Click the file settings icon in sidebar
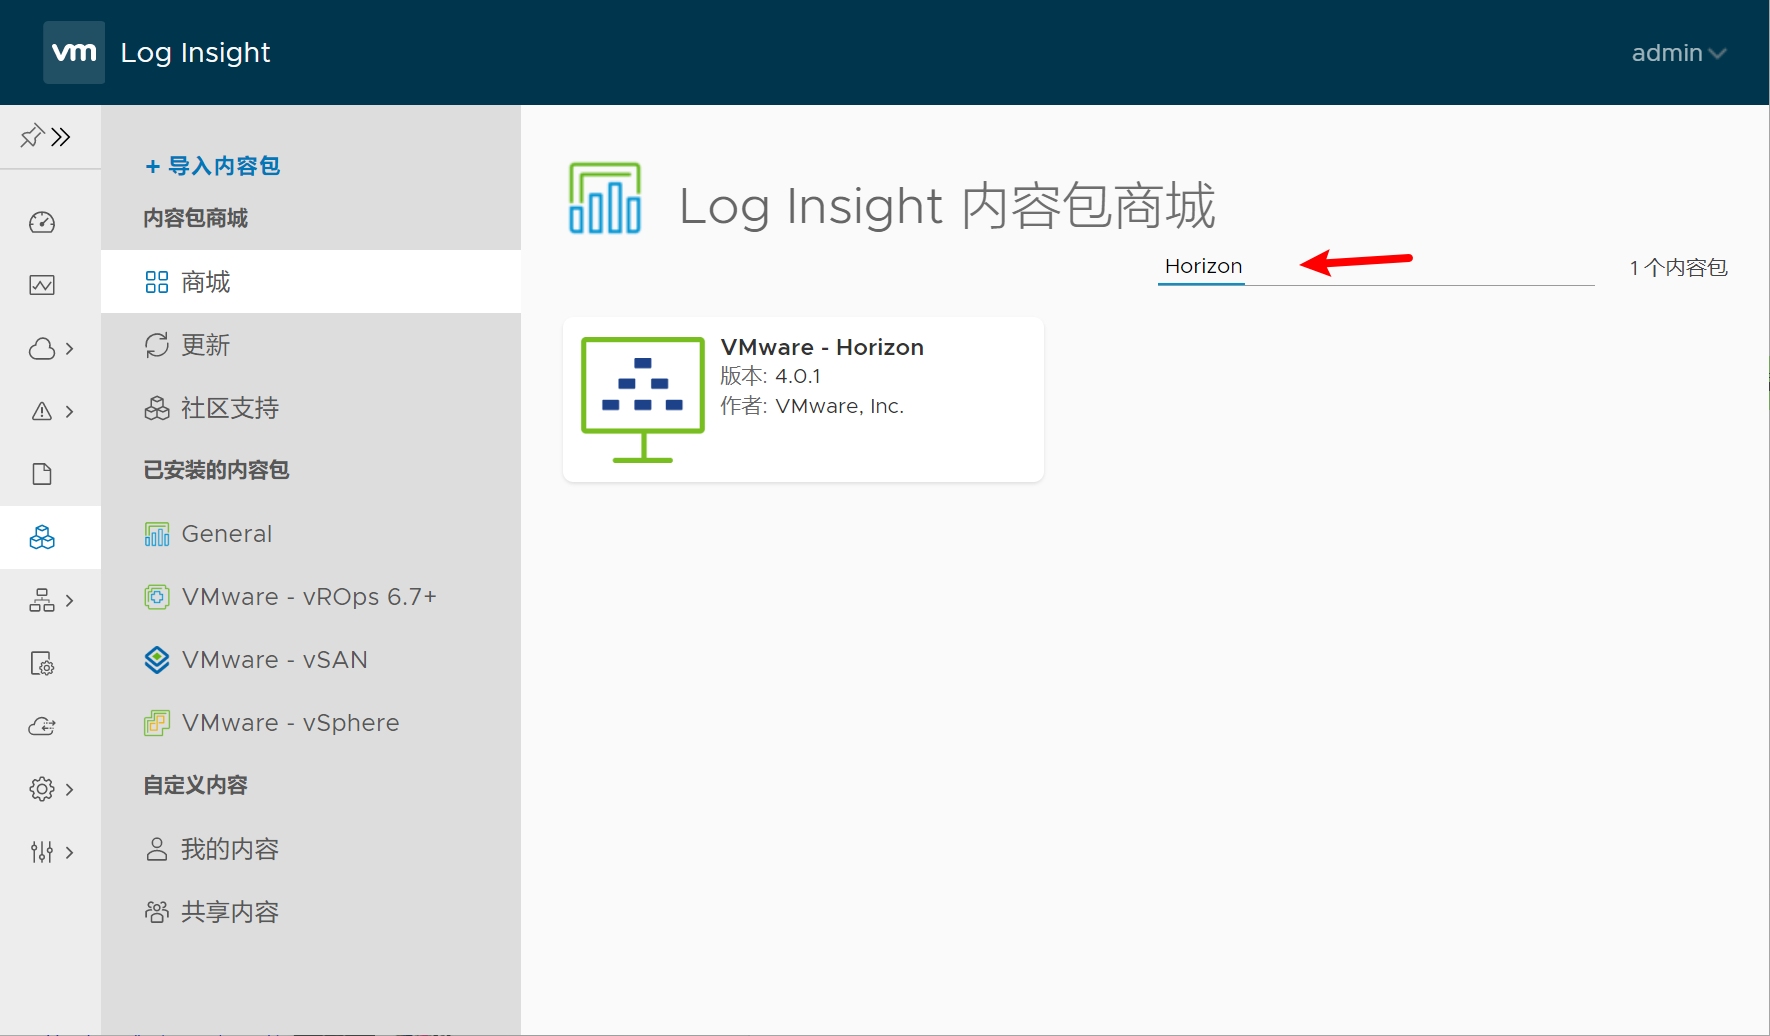 pos(42,664)
